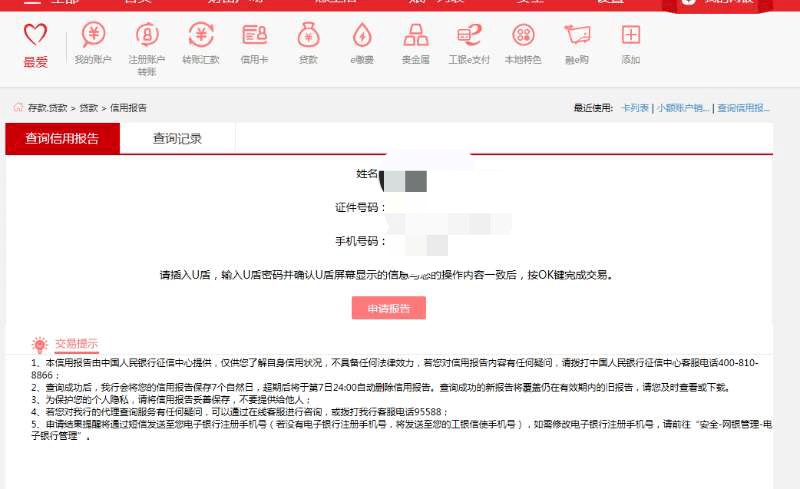Switch to the 查询记录 tab

pyautogui.click(x=177, y=138)
